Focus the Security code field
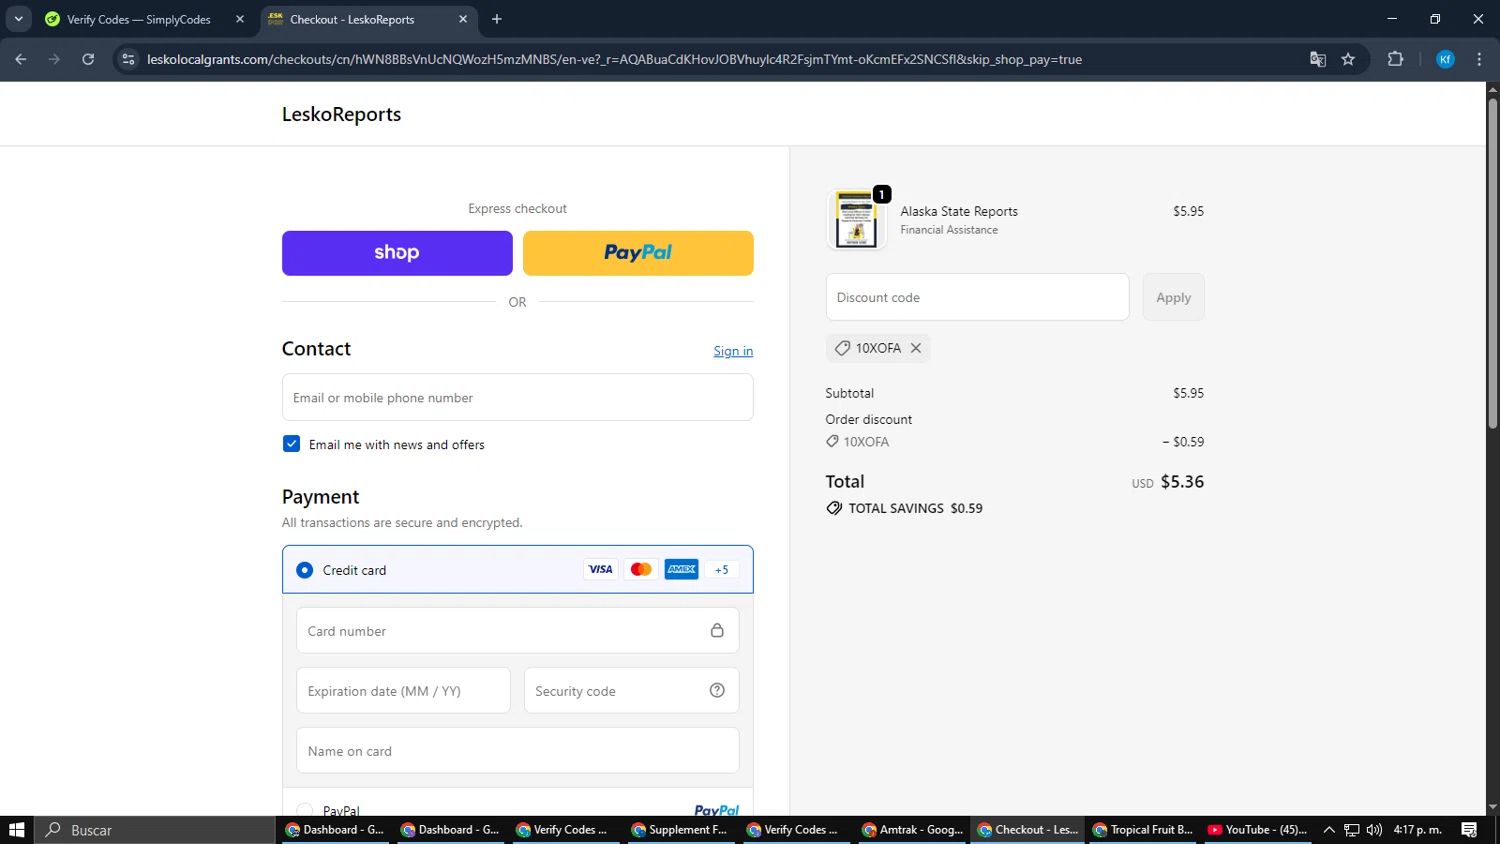 pos(631,691)
